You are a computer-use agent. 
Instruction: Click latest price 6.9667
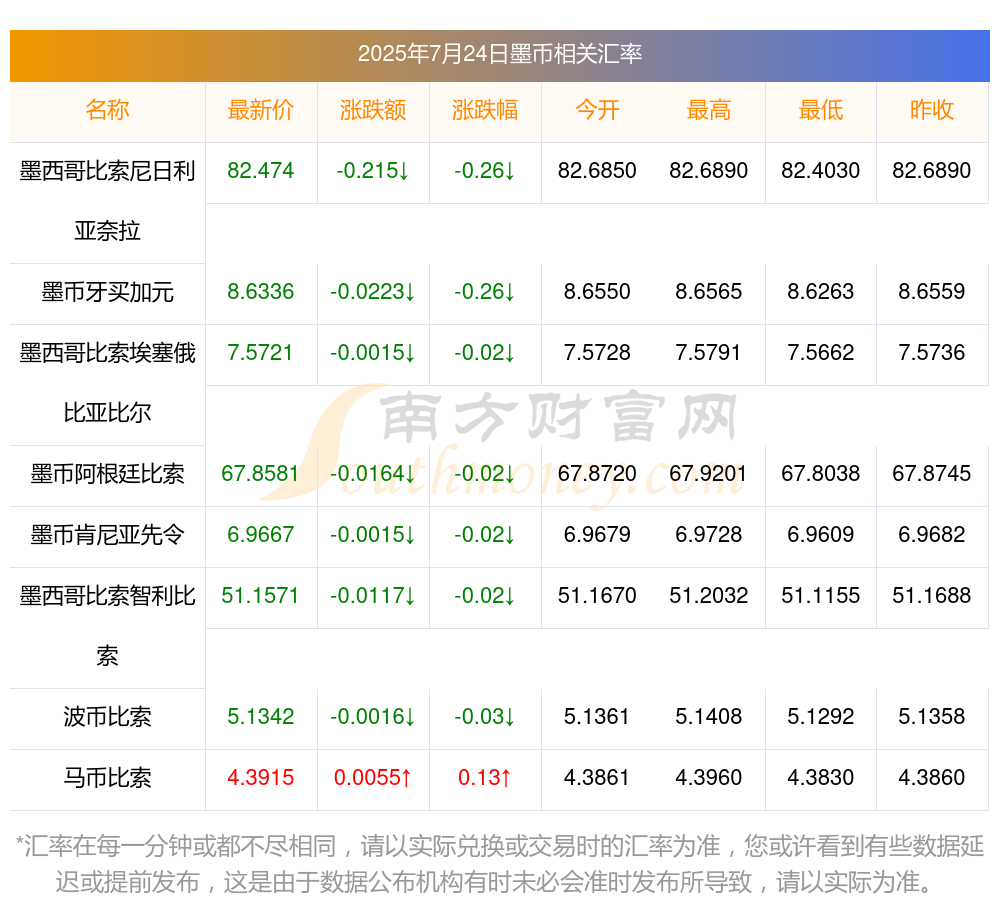(x=260, y=534)
